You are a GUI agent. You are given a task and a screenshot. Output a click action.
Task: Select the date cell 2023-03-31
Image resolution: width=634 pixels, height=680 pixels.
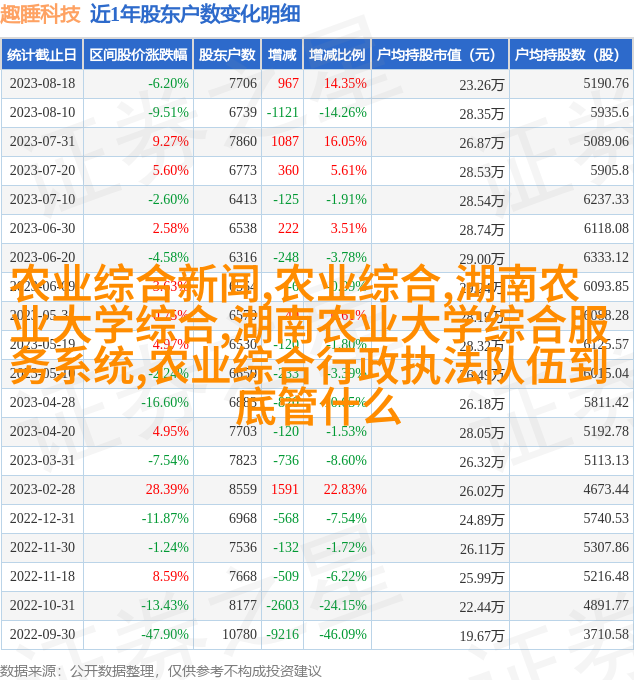[42, 460]
